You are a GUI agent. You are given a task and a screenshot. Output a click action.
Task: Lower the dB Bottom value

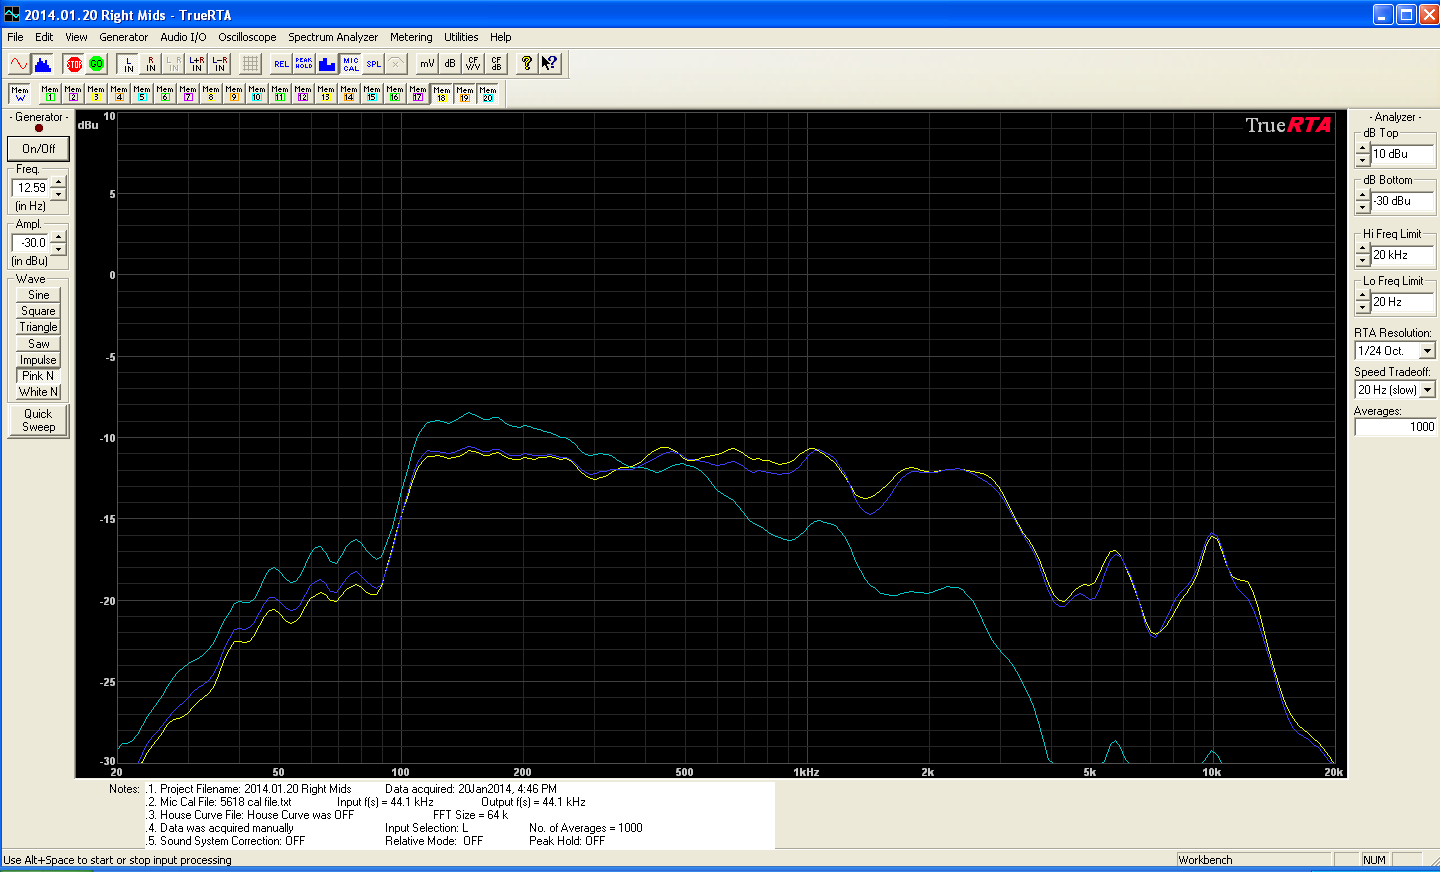click(1362, 207)
